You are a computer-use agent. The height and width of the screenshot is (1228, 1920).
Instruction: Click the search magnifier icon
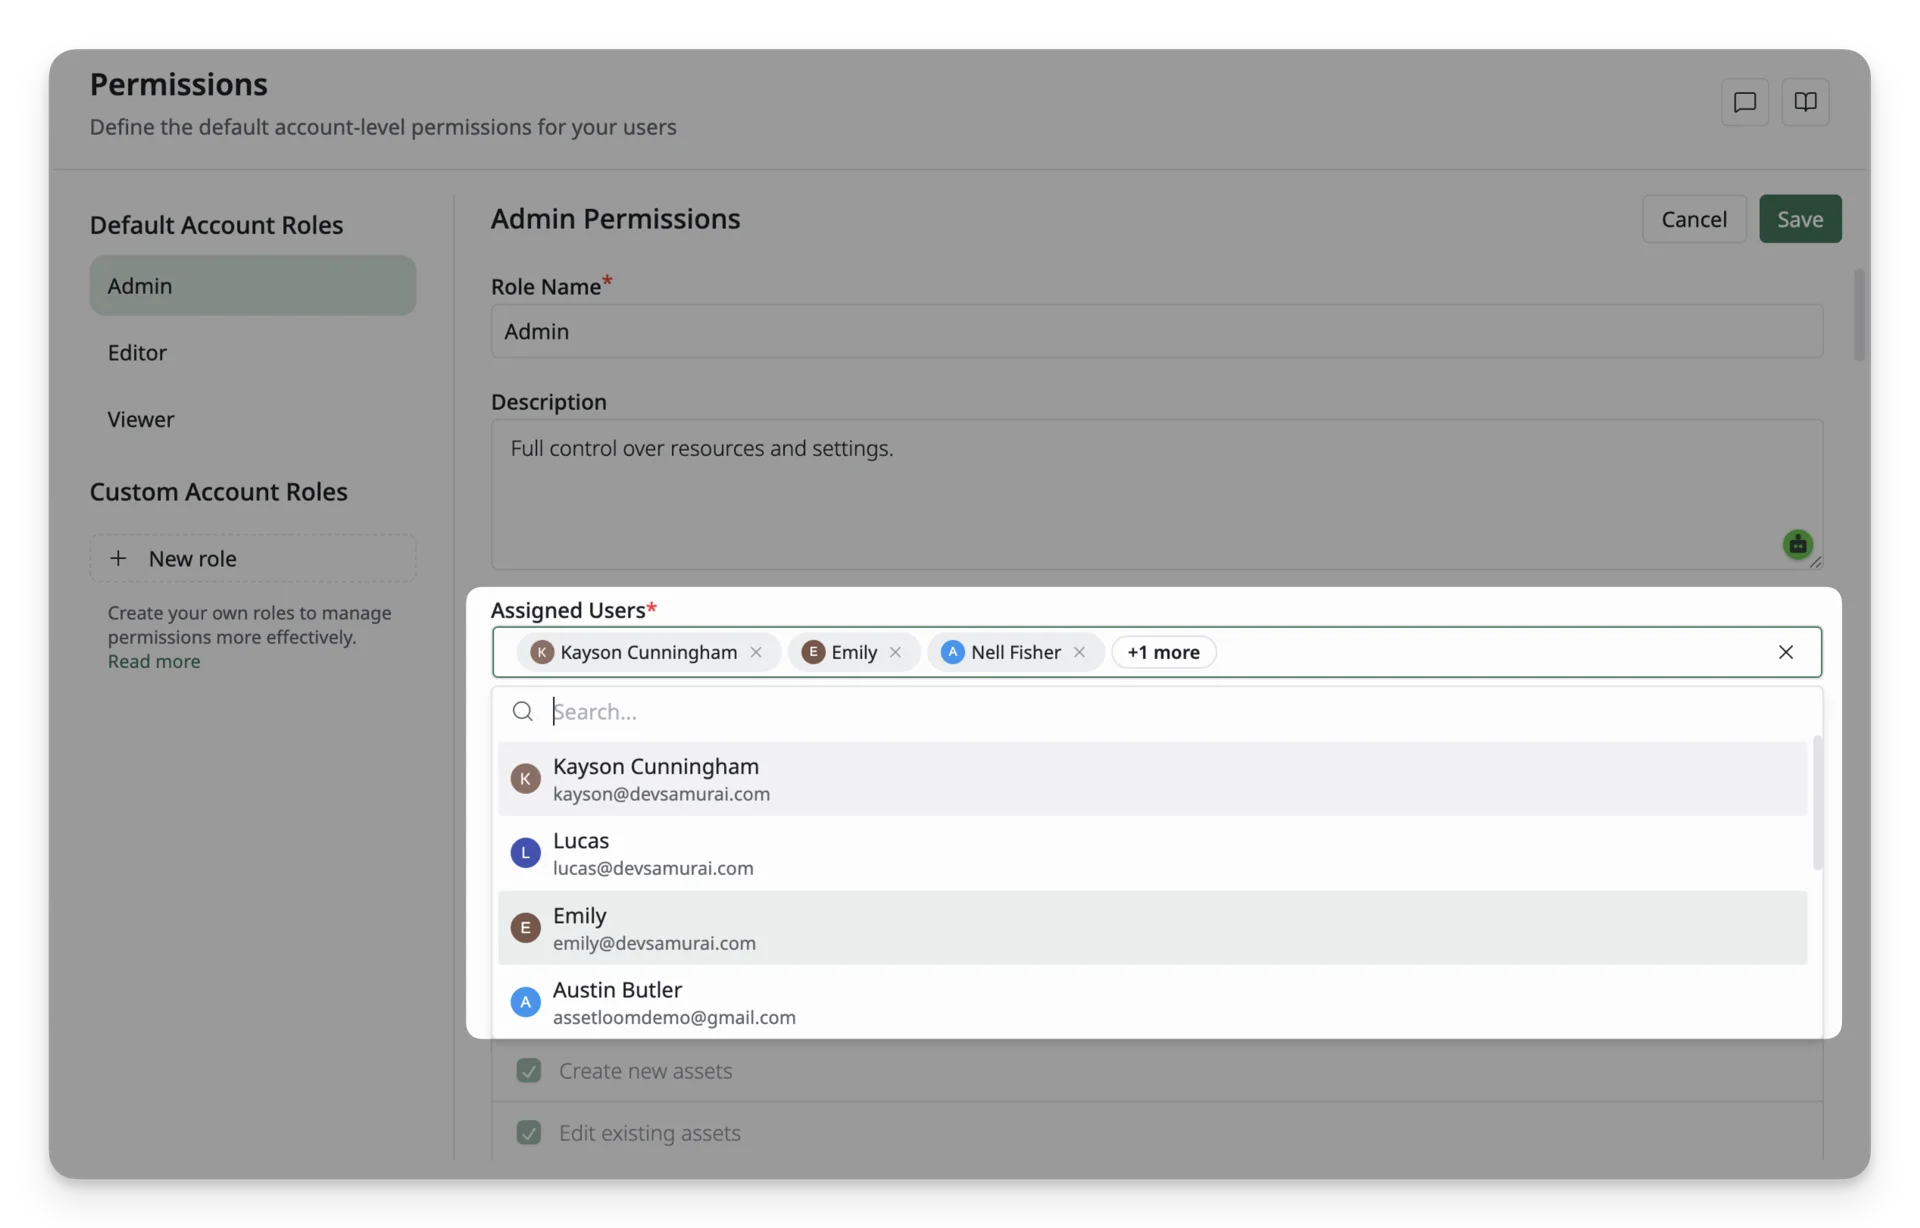pos(522,711)
